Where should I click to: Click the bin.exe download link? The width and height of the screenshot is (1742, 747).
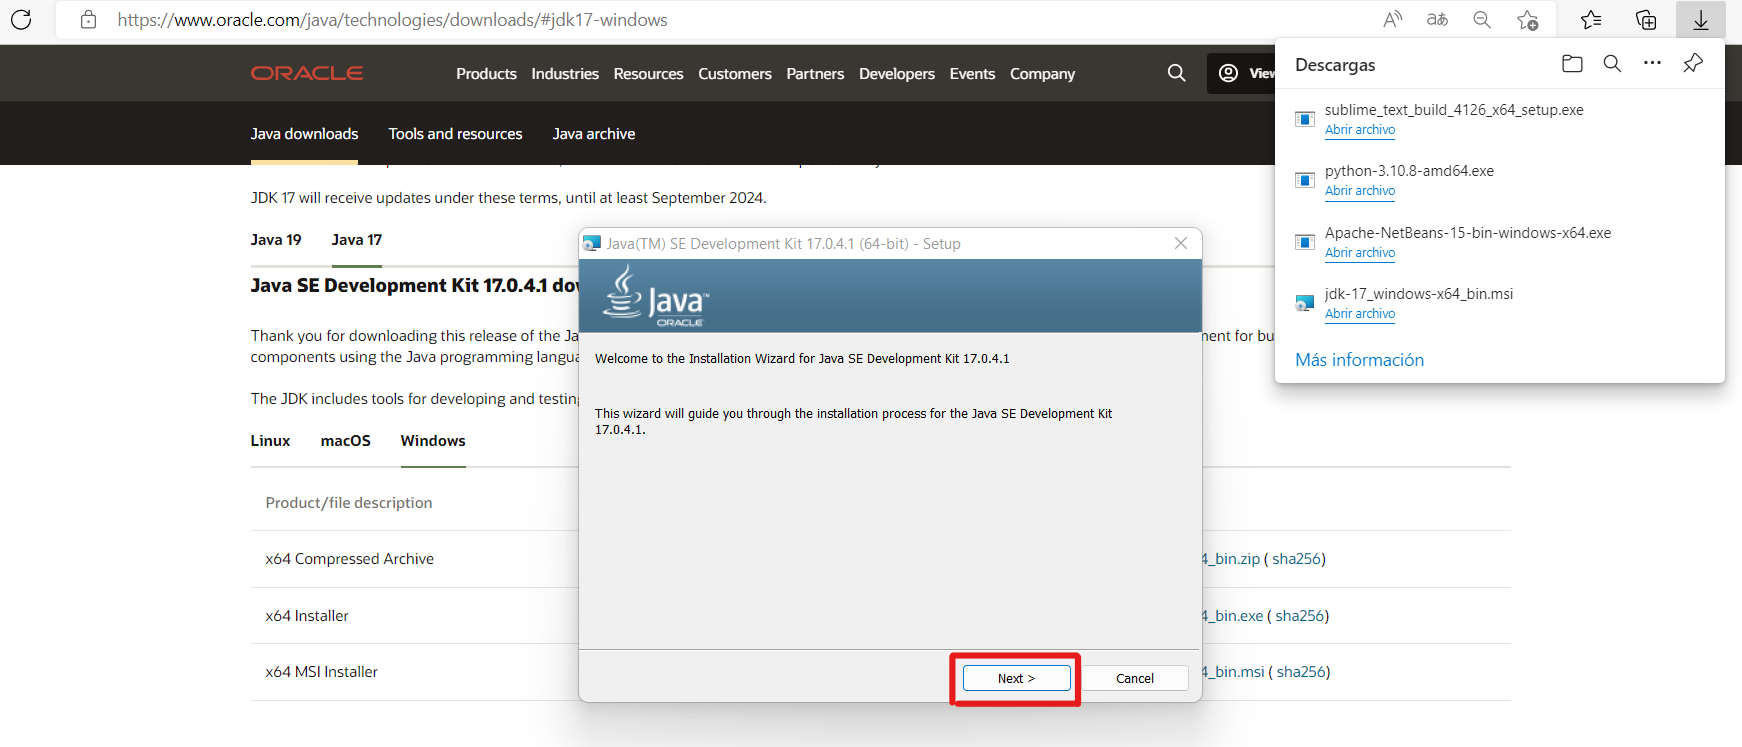(1233, 616)
